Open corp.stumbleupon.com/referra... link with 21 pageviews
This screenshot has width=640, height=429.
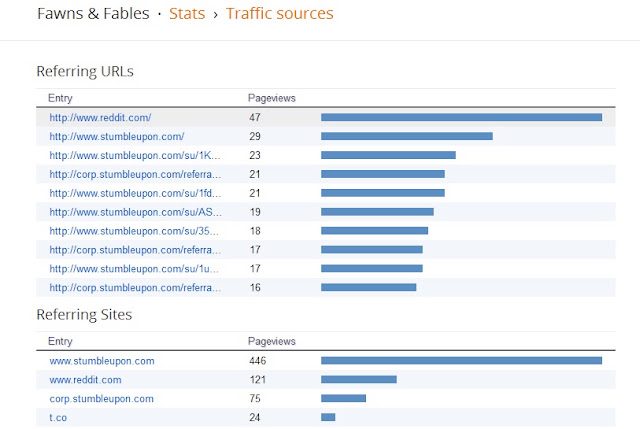135,174
